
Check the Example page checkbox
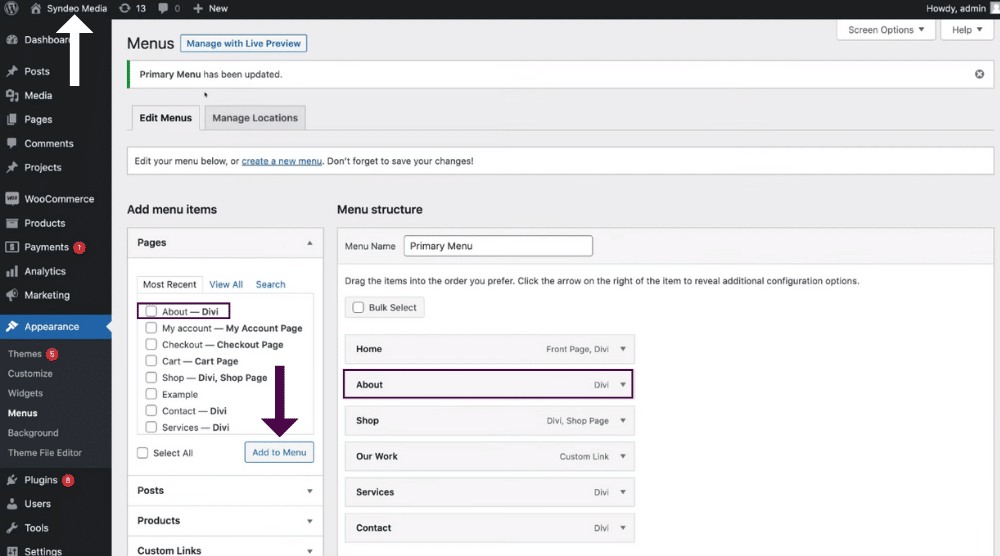(151, 394)
